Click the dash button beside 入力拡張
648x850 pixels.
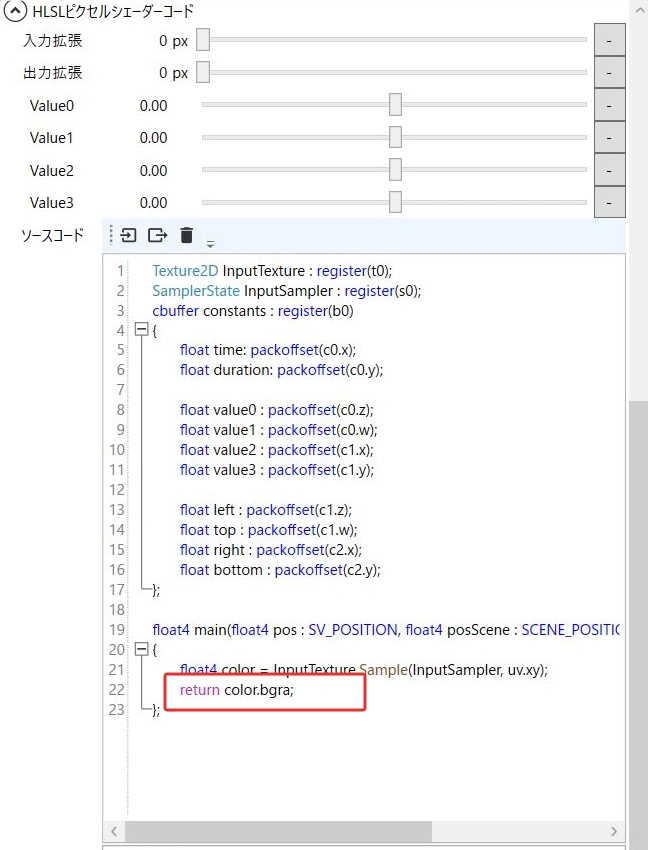click(609, 40)
